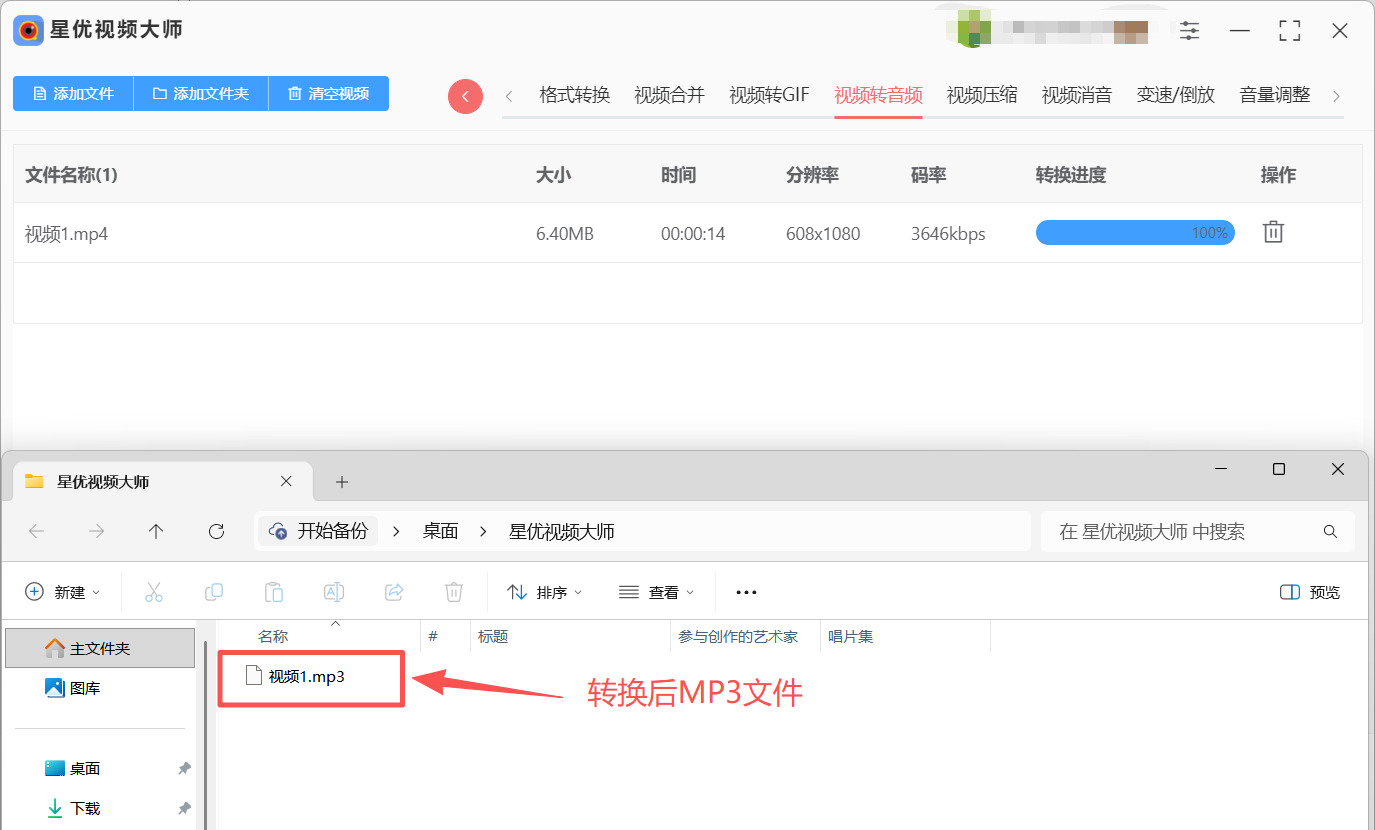This screenshot has width=1375, height=830.
Task: Click the Explorer share icon
Action: pyautogui.click(x=394, y=592)
